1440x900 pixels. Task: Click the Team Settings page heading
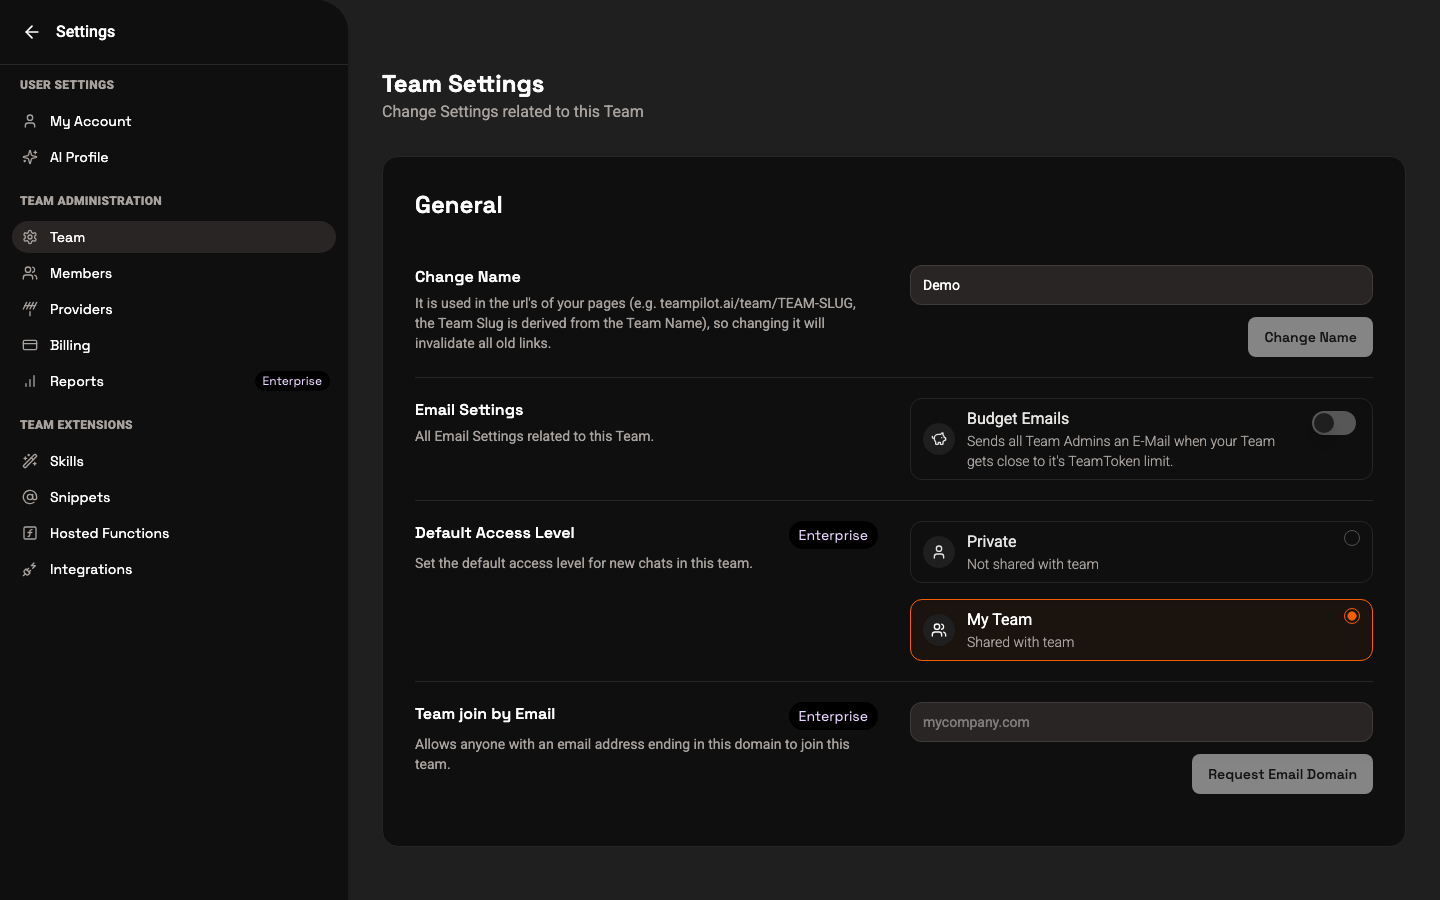[463, 84]
